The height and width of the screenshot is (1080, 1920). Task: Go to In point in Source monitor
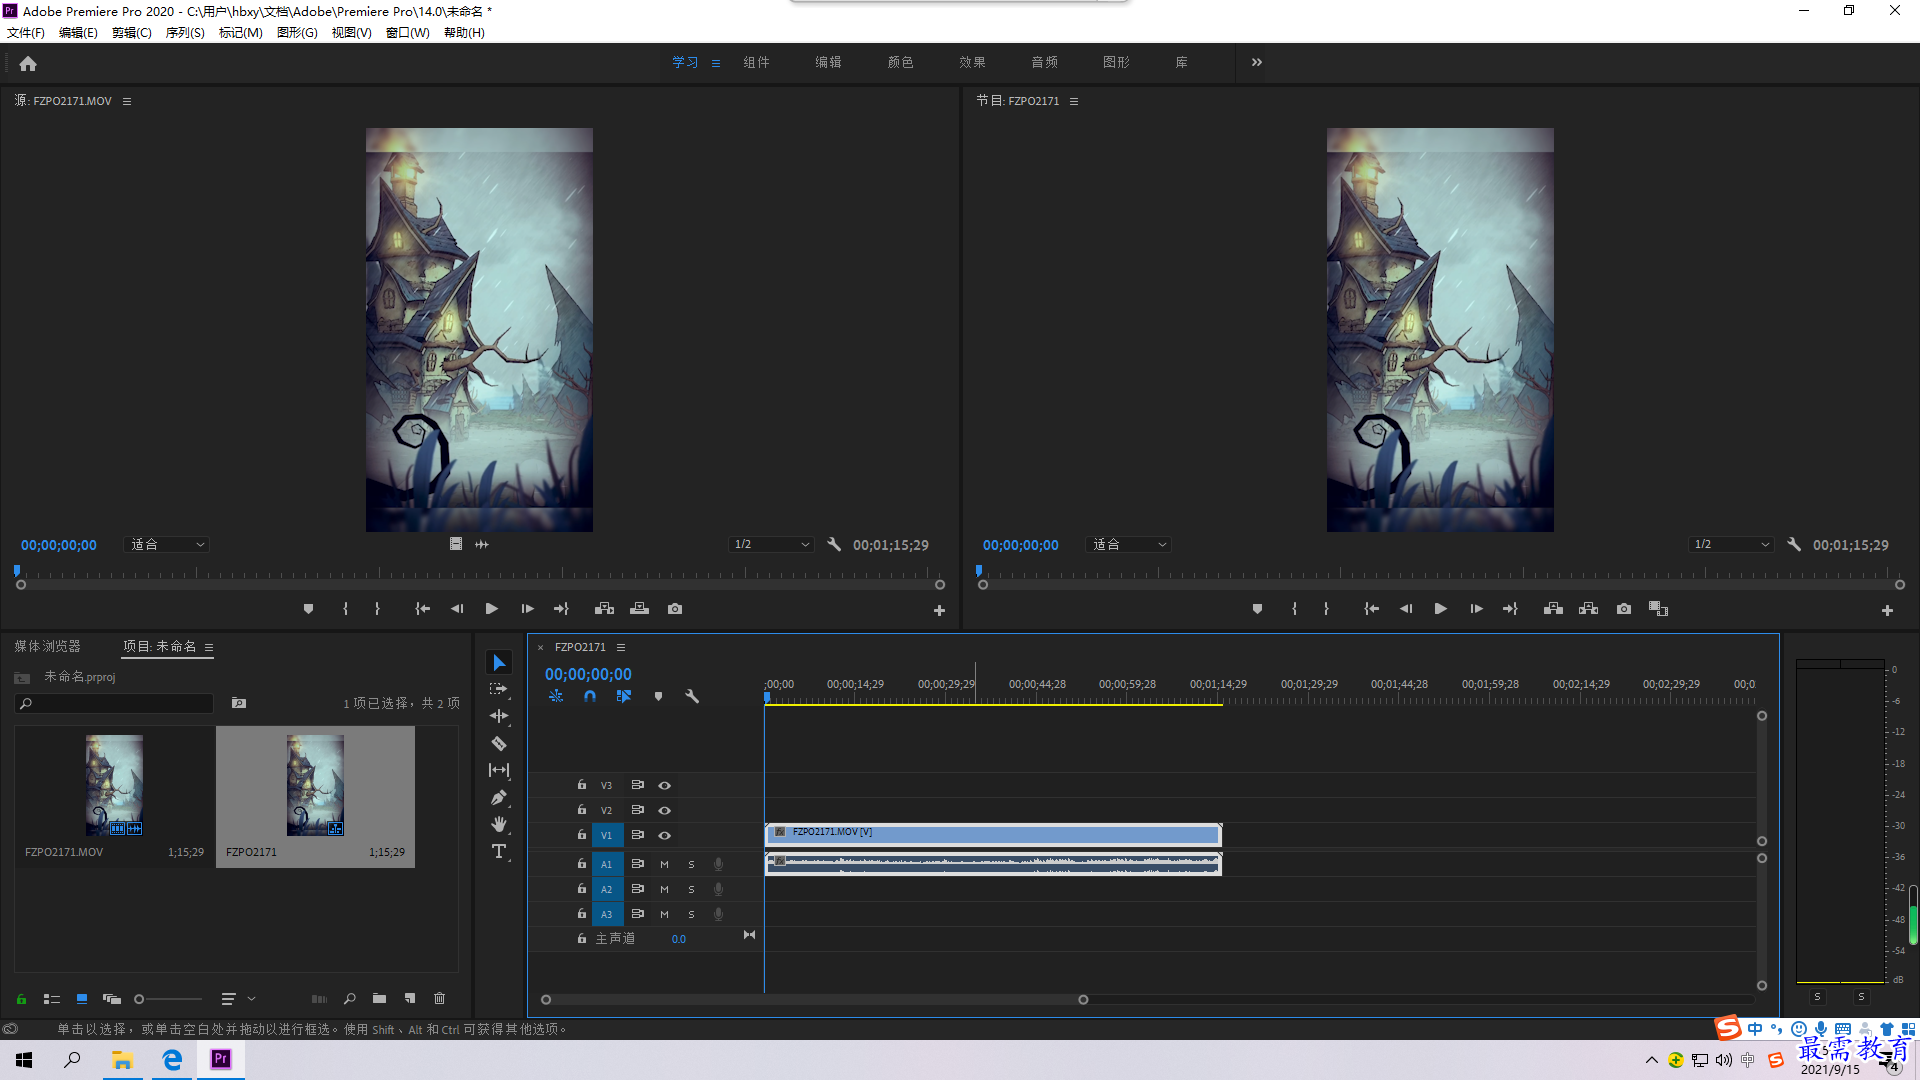423,609
